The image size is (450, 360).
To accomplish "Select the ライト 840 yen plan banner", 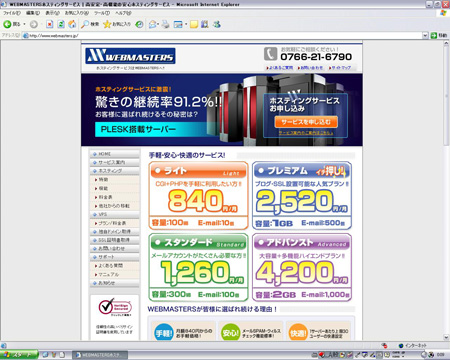I will pos(199,196).
